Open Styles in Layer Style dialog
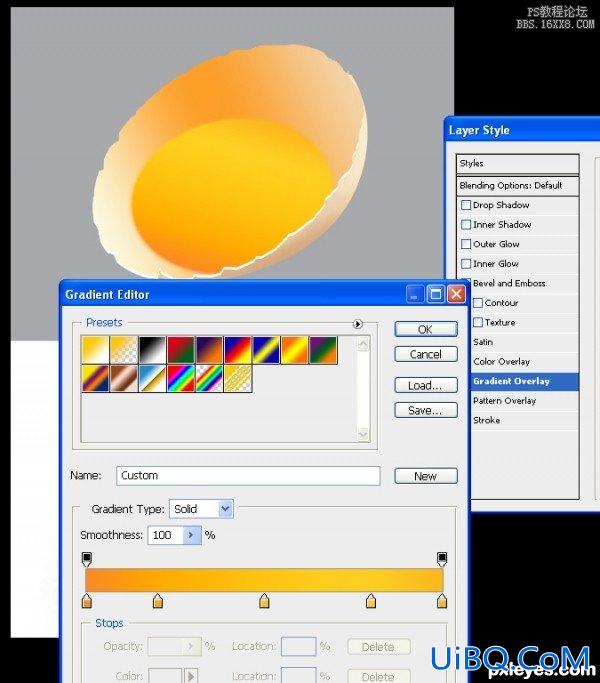The width and height of the screenshot is (600, 683). (517, 163)
